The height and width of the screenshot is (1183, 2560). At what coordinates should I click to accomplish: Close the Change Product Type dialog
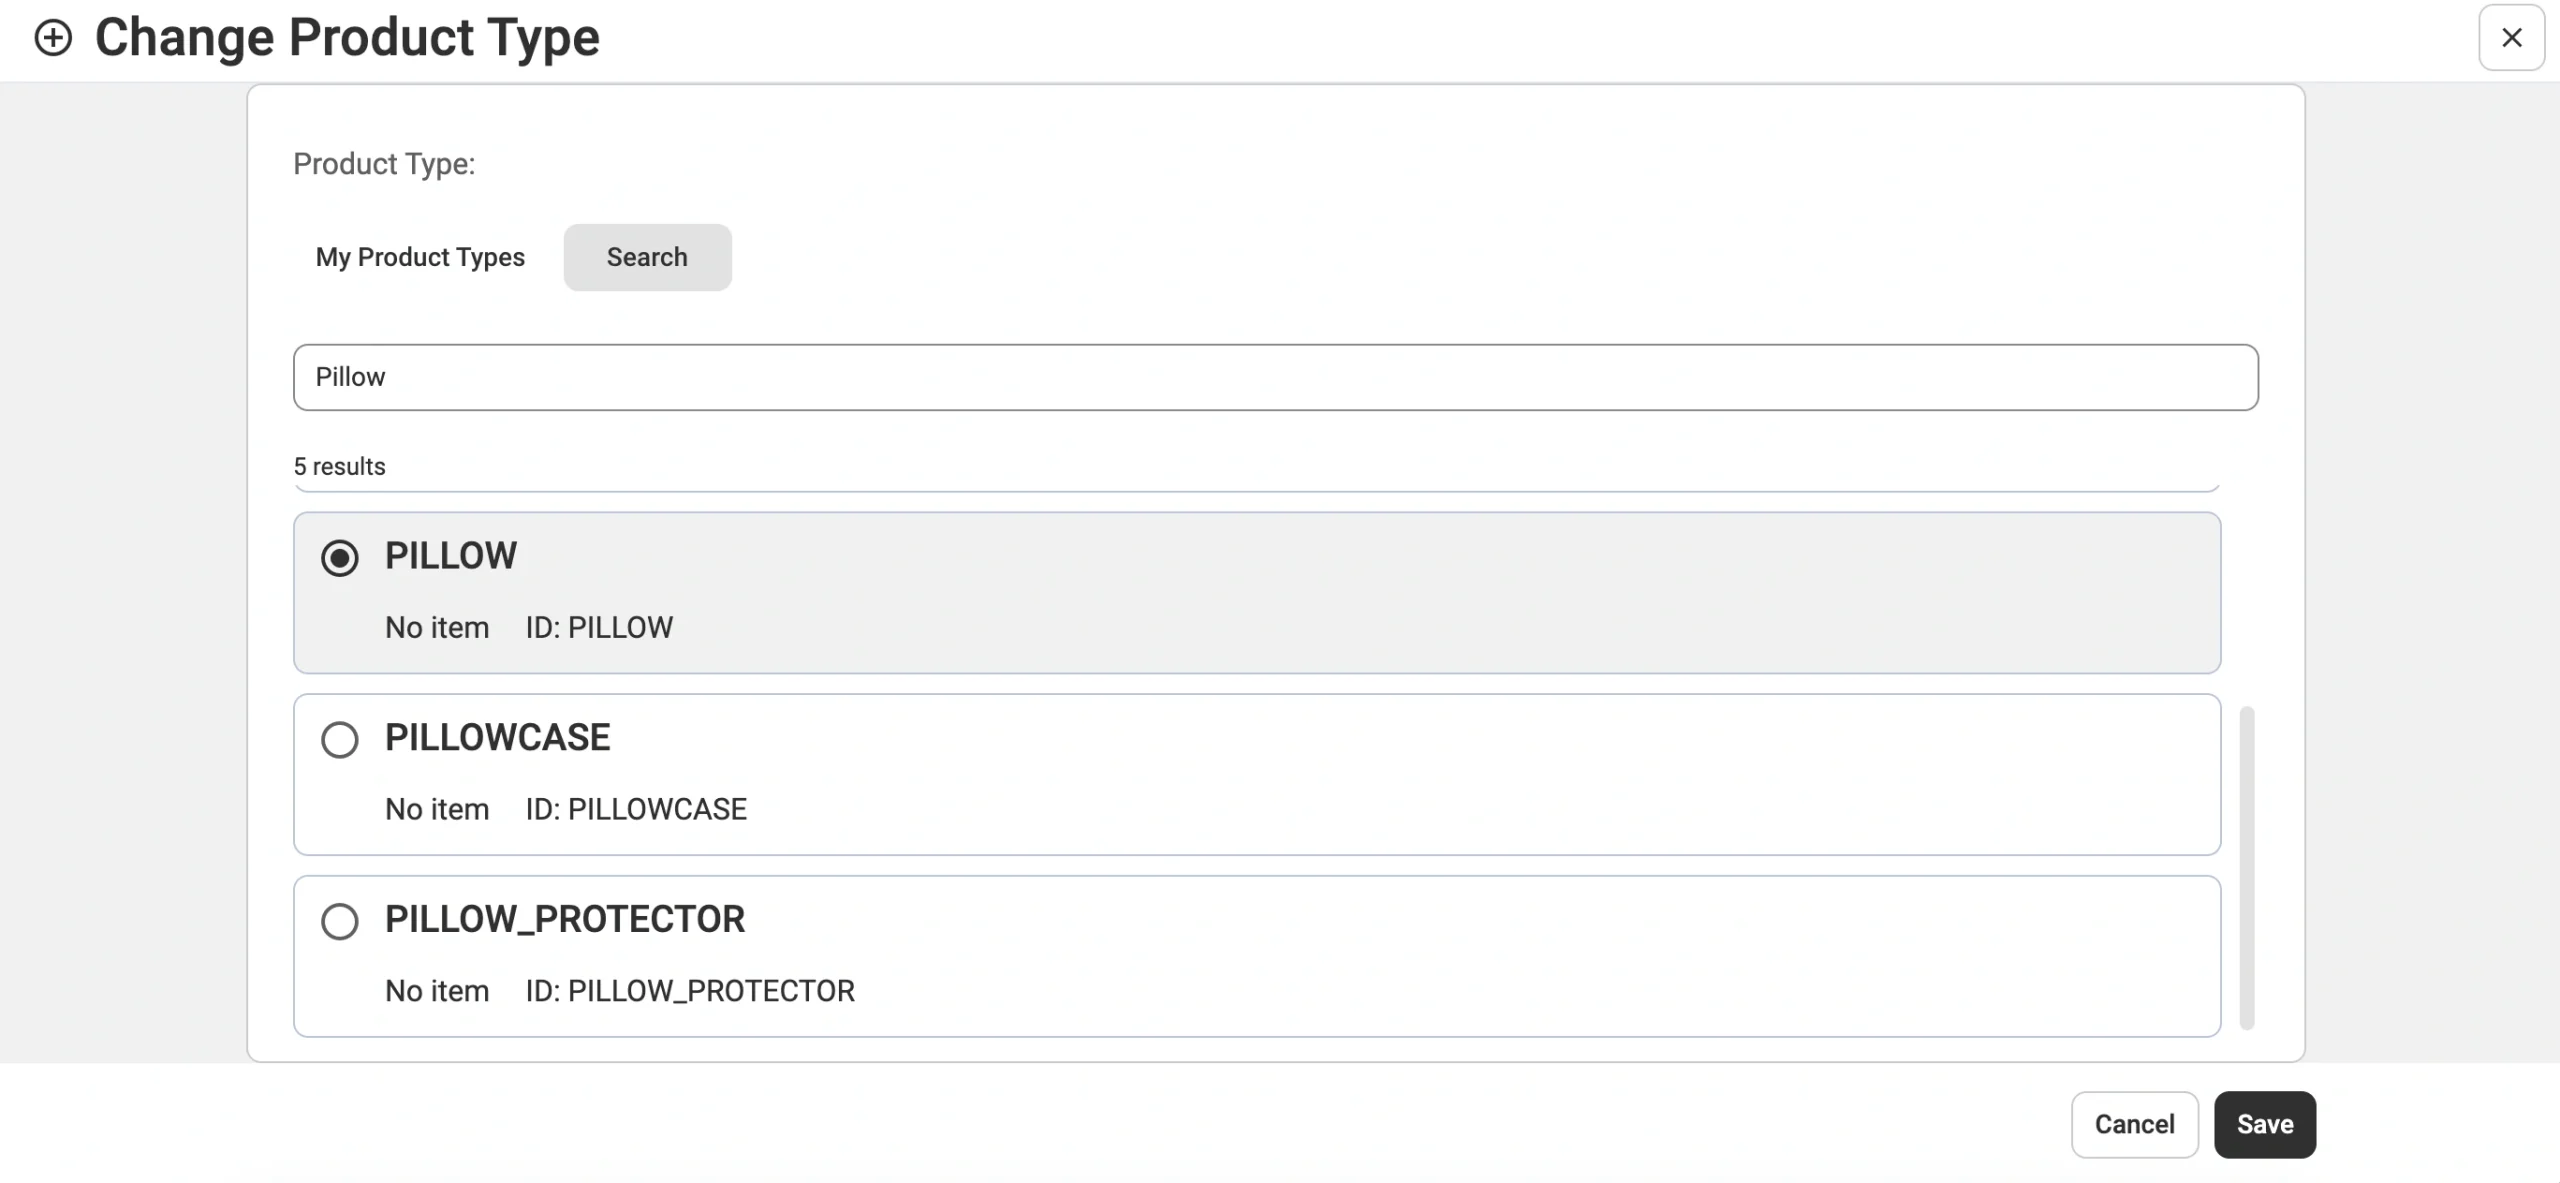2511,38
